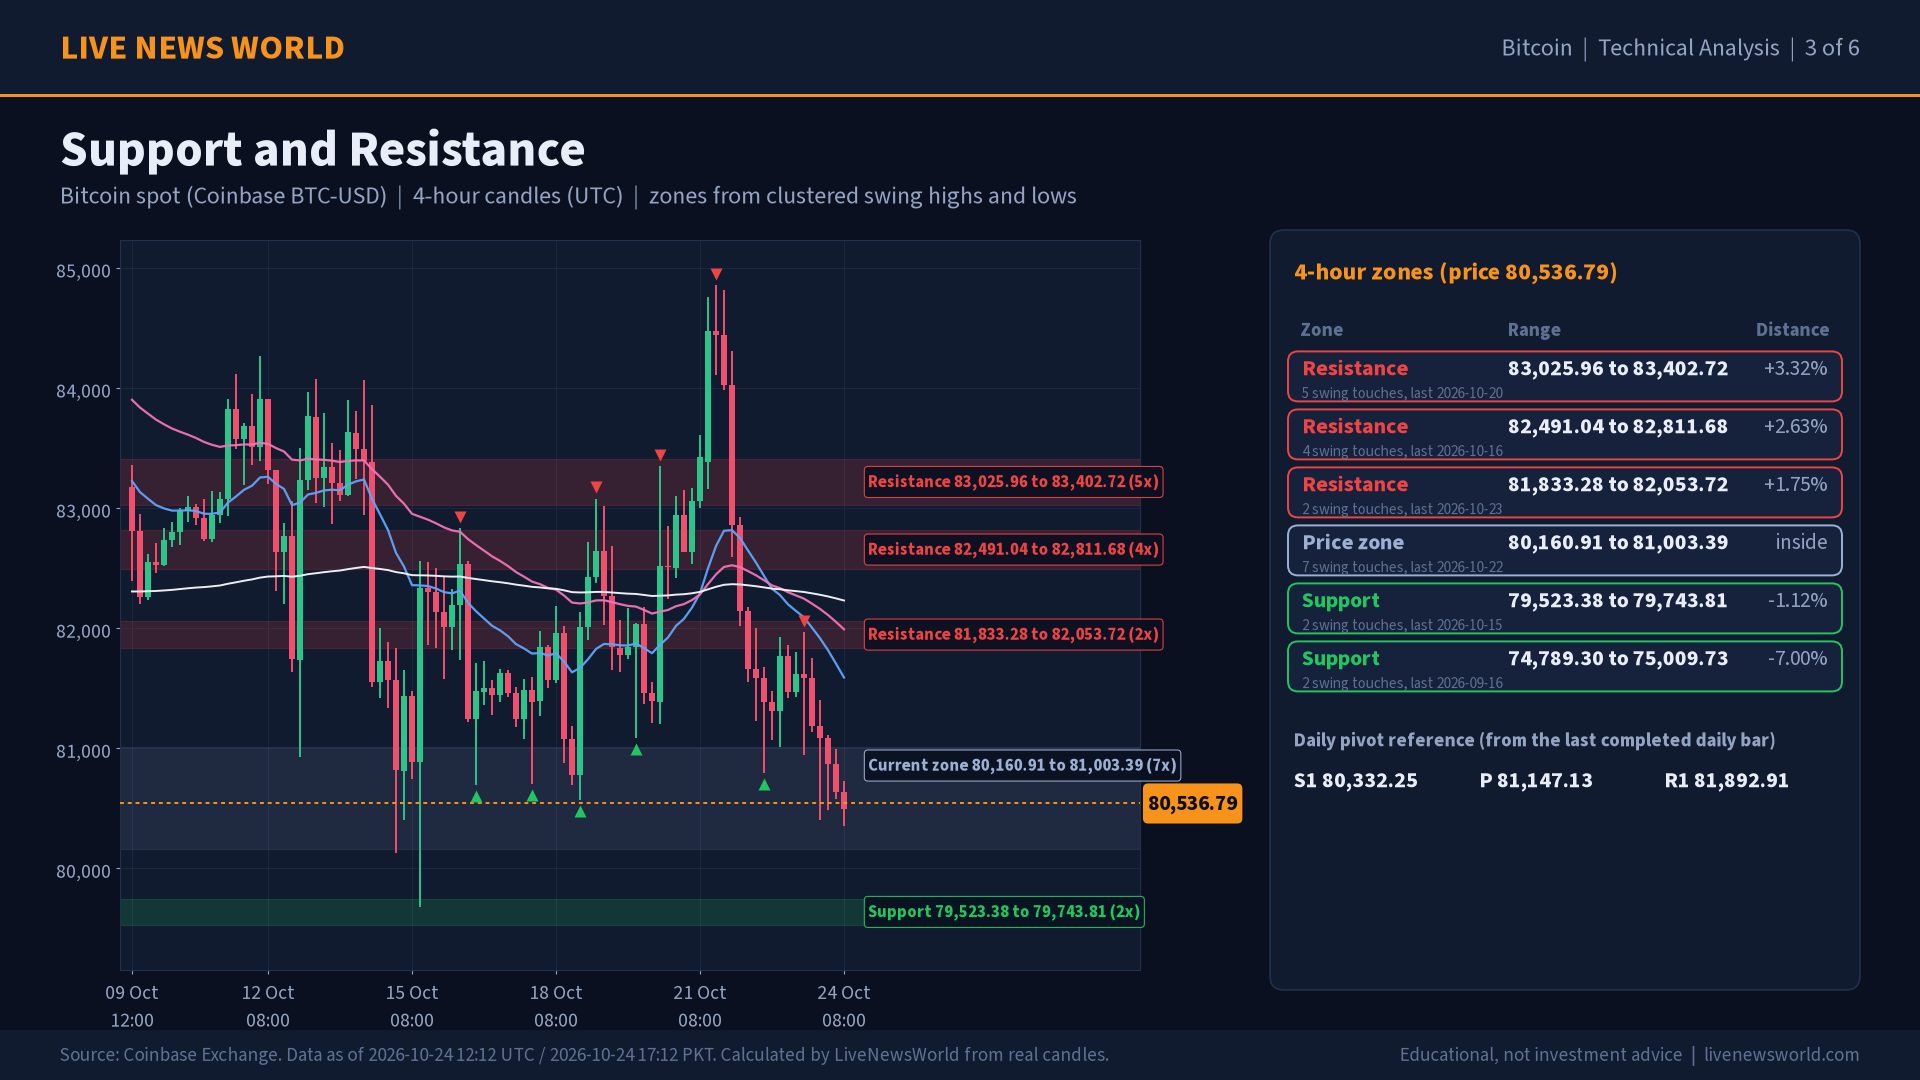
Task: Click the Zone column header
Action: pos(1321,330)
